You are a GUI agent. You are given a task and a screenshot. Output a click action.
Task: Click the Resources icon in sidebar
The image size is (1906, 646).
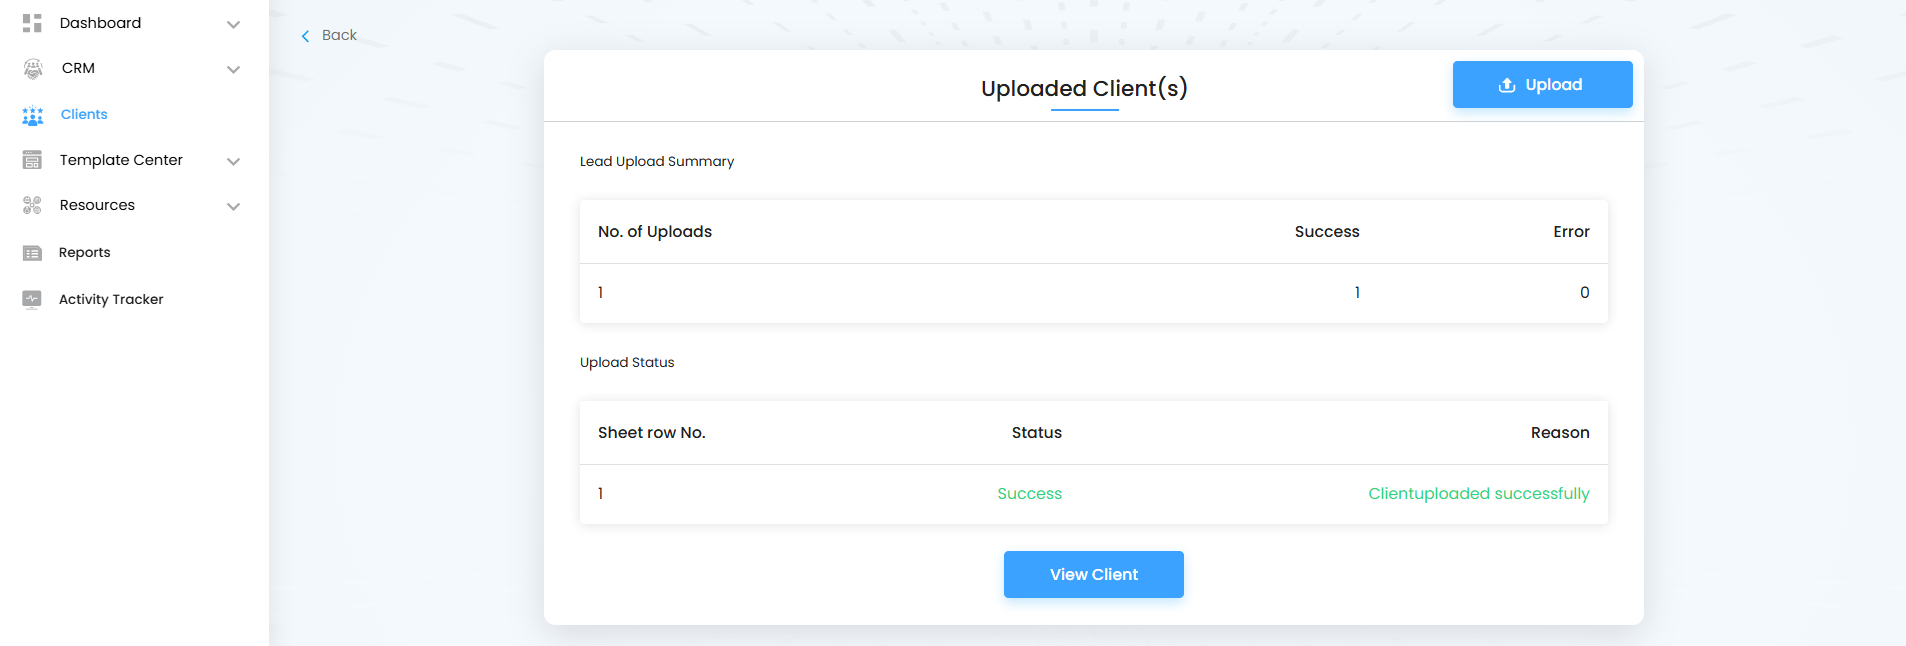tap(32, 205)
